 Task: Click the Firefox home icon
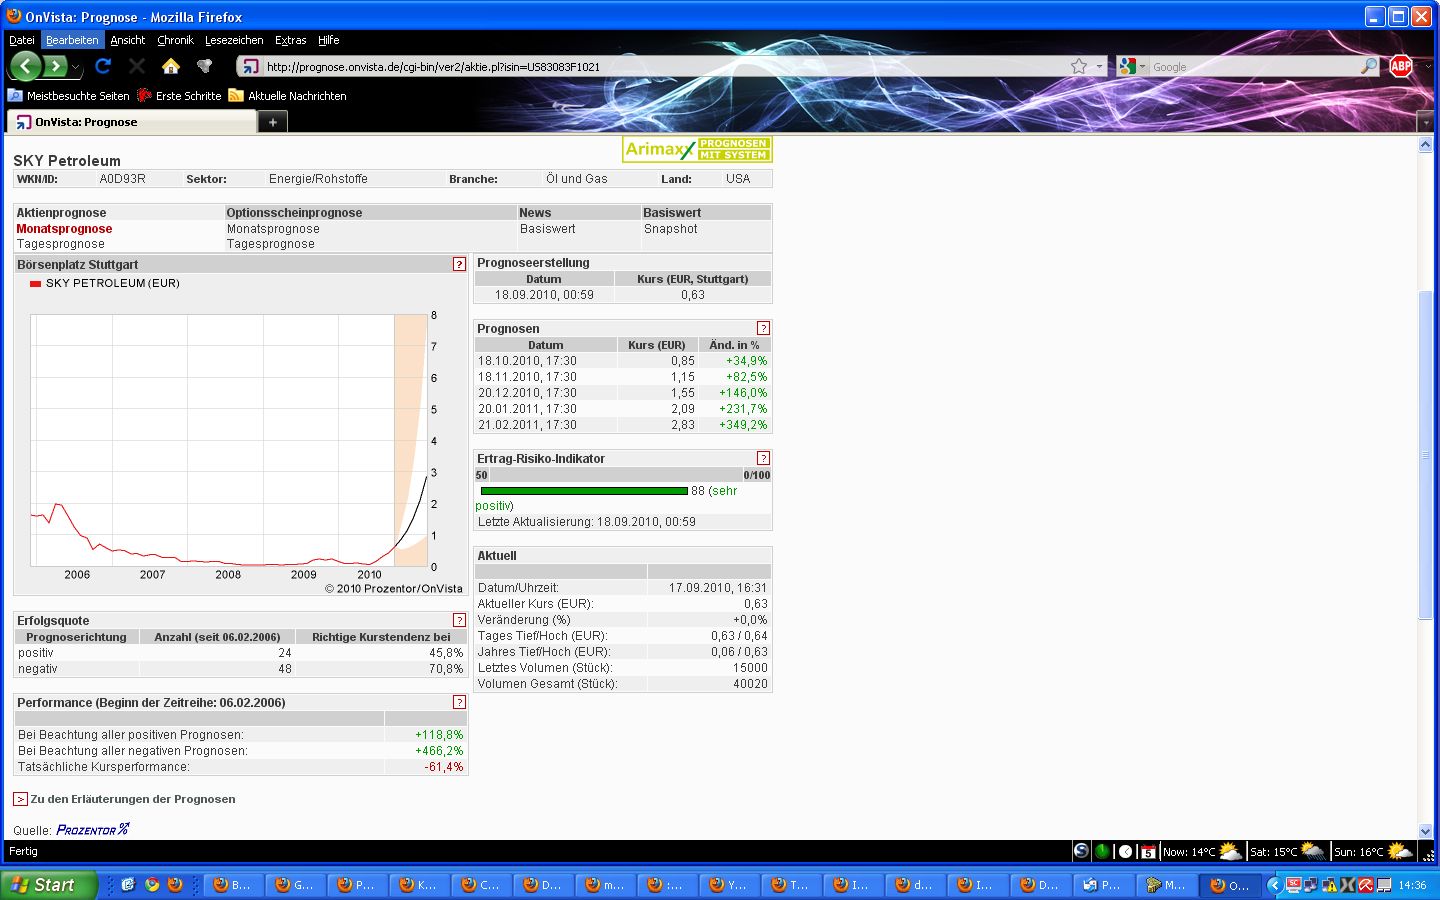[x=171, y=66]
